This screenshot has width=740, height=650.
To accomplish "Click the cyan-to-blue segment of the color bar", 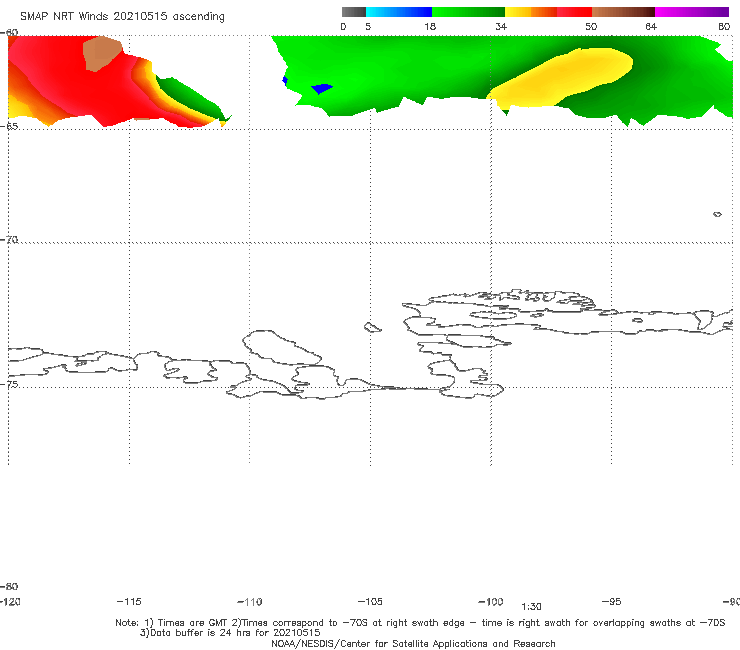I will tap(399, 12).
